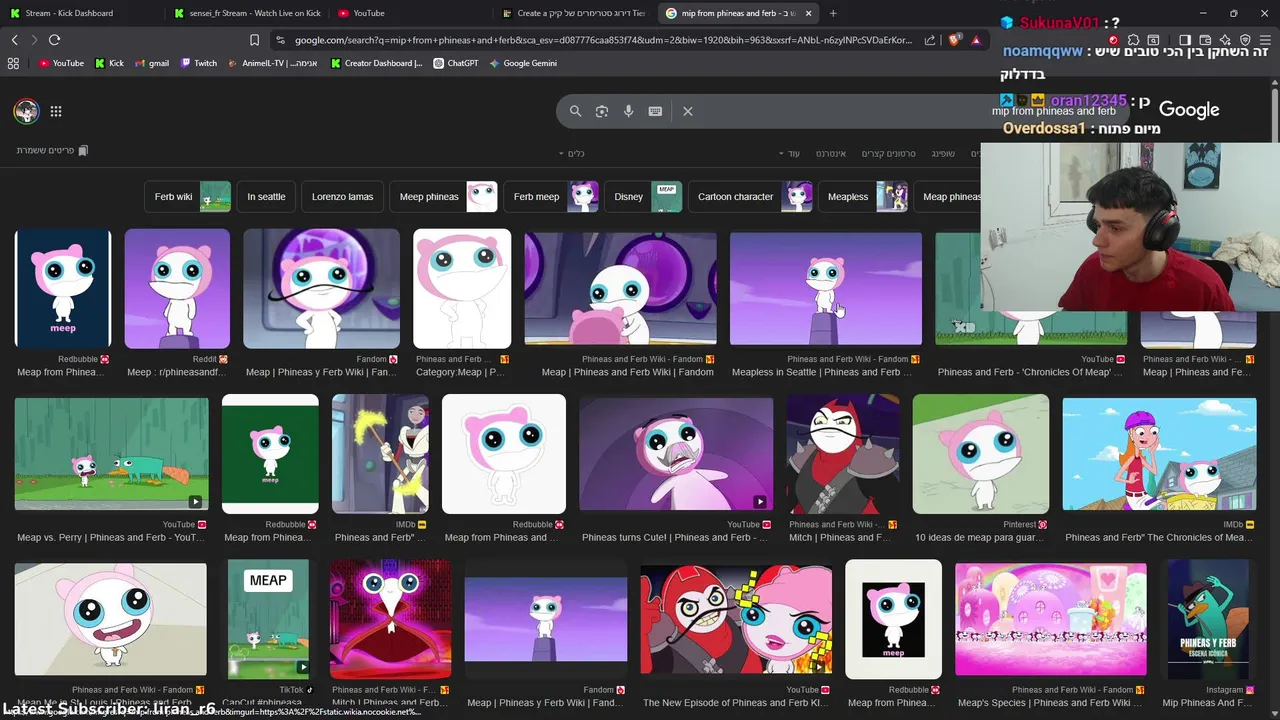The image size is (1280, 720).
Task: Select the 'In seattle' suggestion chip
Action: [x=266, y=197]
